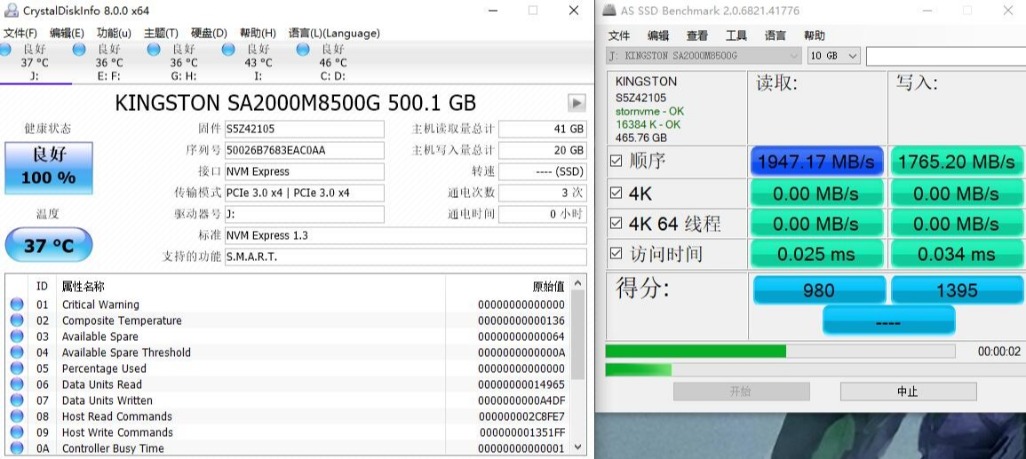Image resolution: width=1026 pixels, height=459 pixels.
Task: Toggle the 顺序 sequential test checkbox
Action: 616,160
